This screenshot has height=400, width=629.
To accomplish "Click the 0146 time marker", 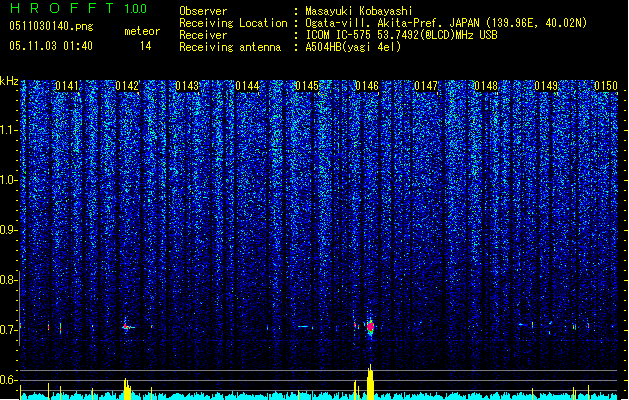I will click(367, 86).
